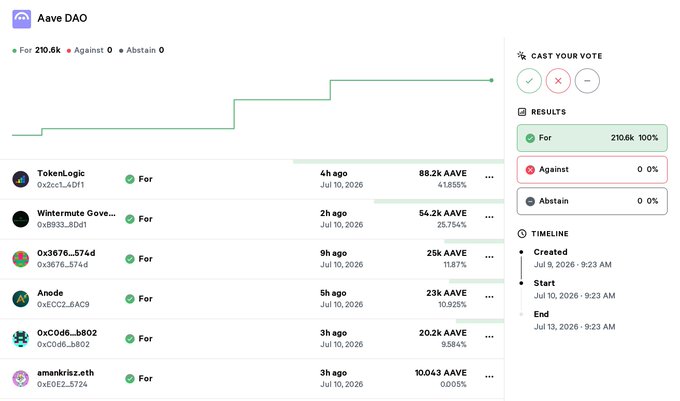Viewport: 680px width, 401px height.
Task: Open Wintermute Gove... voter profile name
Action: [x=76, y=213]
